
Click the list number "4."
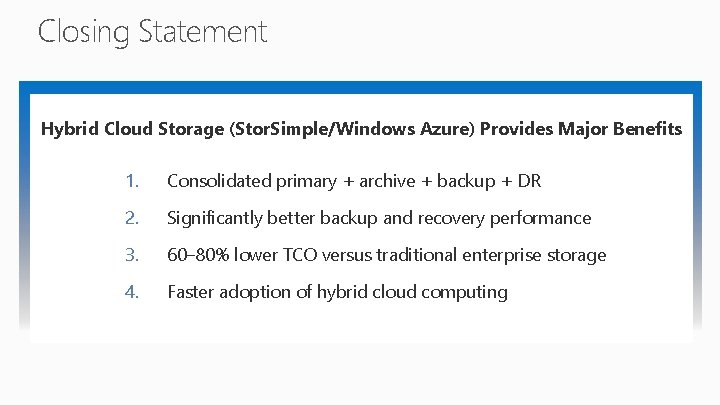pos(132,292)
